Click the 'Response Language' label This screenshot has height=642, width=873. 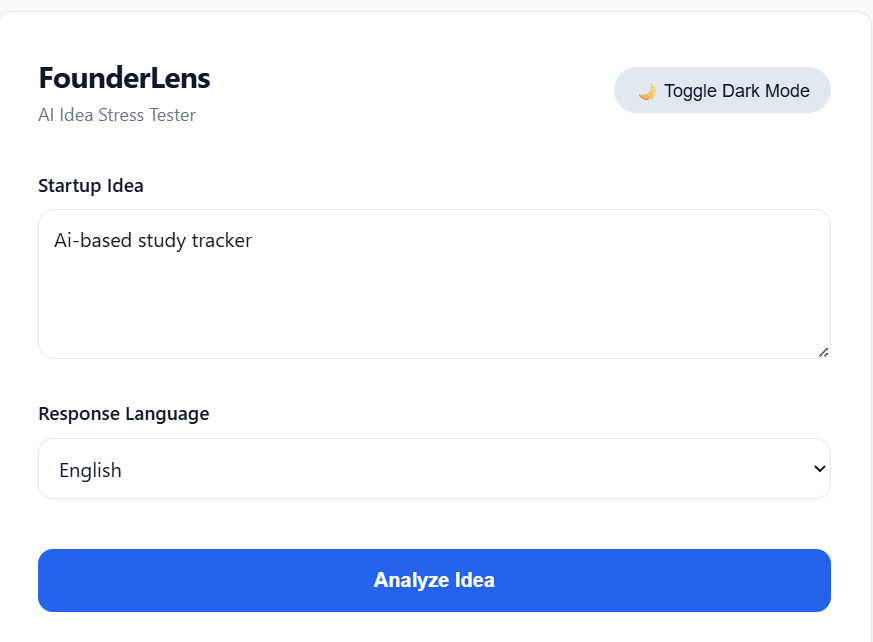click(x=124, y=414)
